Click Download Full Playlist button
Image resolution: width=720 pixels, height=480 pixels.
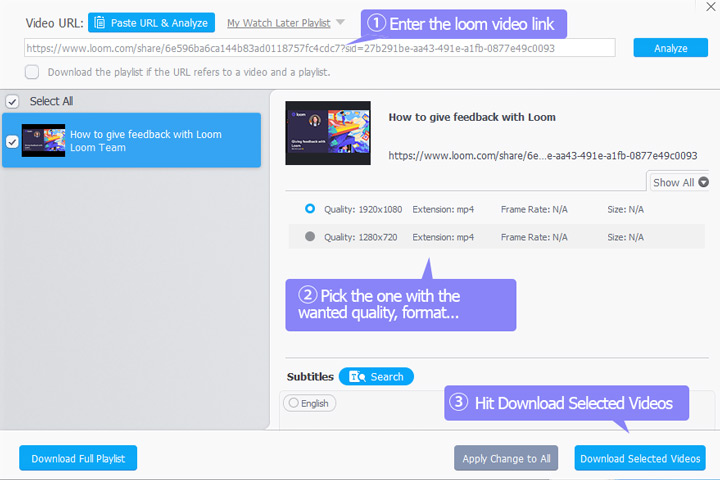(78, 458)
